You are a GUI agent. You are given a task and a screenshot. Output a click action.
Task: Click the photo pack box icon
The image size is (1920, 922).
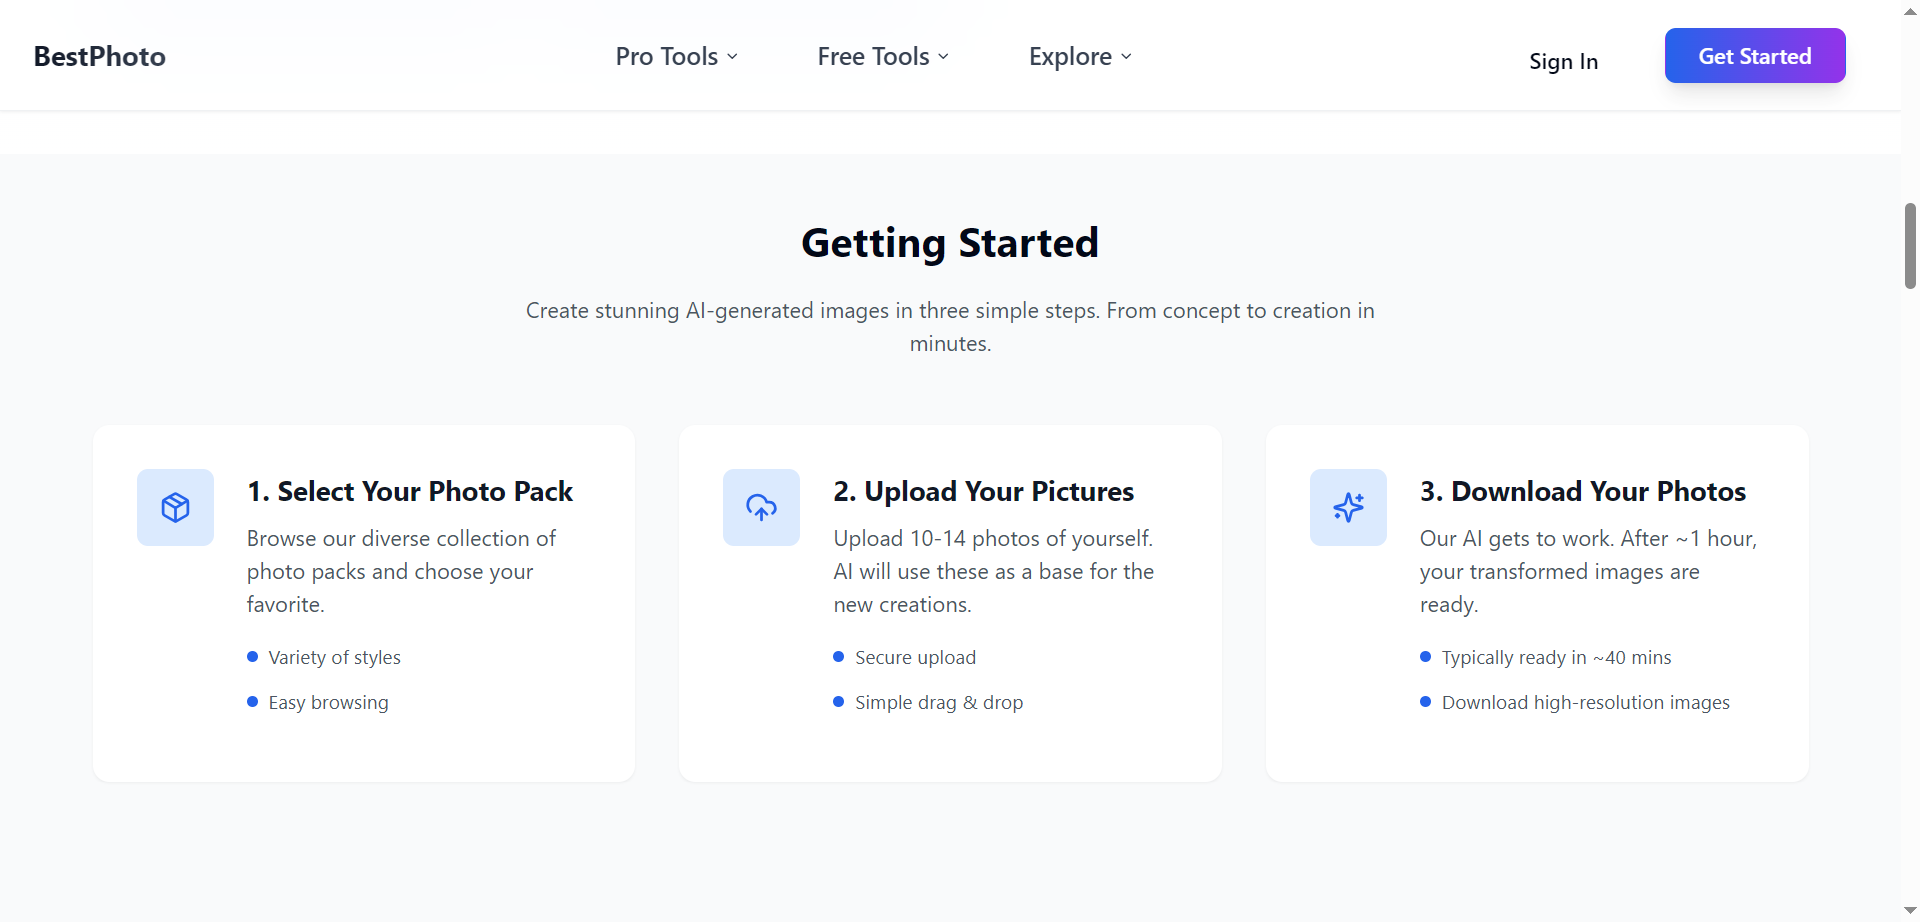(x=175, y=507)
